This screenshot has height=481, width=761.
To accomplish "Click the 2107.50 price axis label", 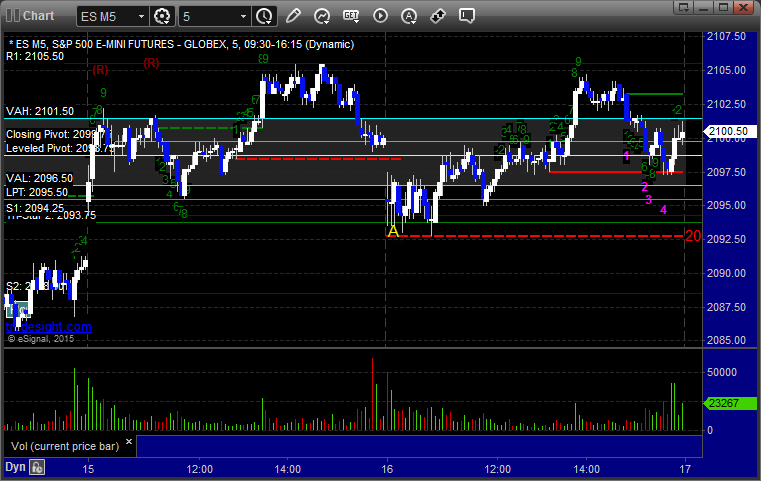I will coord(727,36).
